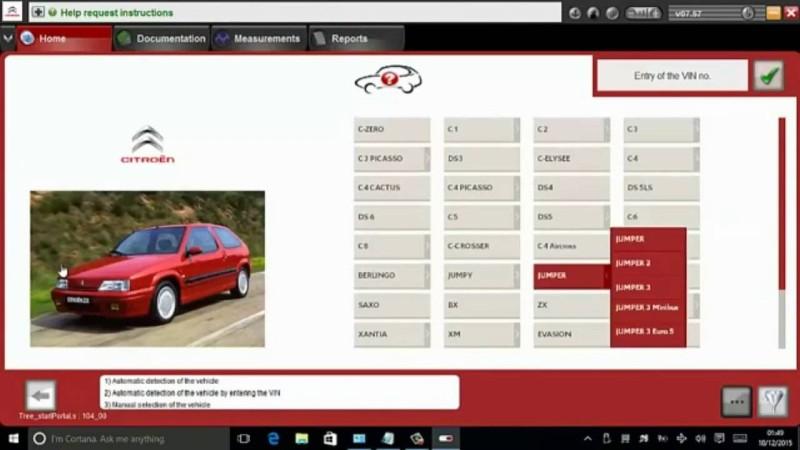Image resolution: width=800 pixels, height=450 pixels.
Task: Click the car with question mark icon
Action: [x=388, y=79]
